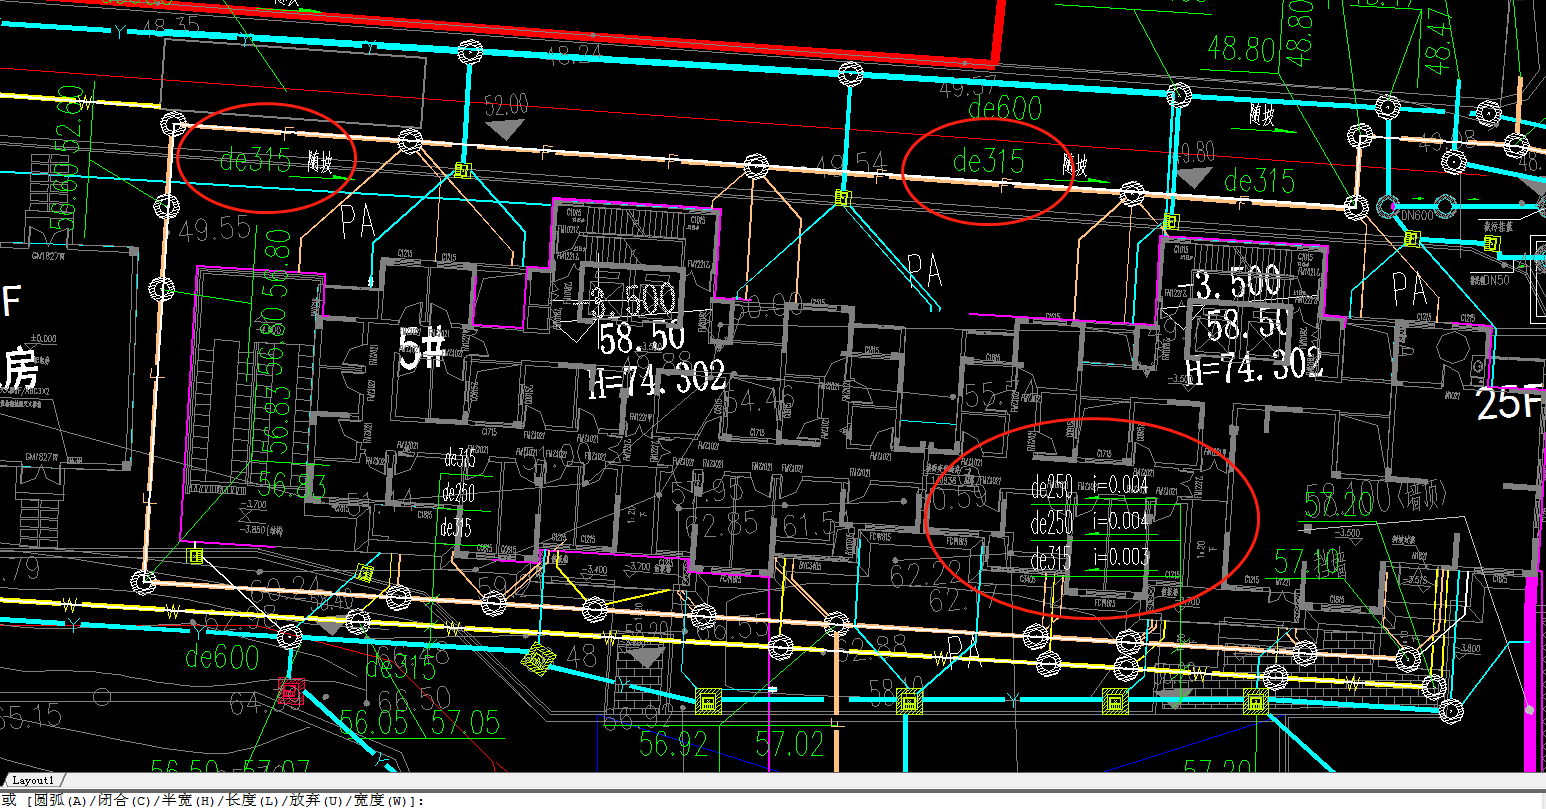The image size is (1546, 809).
Task: Pick the de315 label beside i=0.003
Action: tap(1051, 559)
